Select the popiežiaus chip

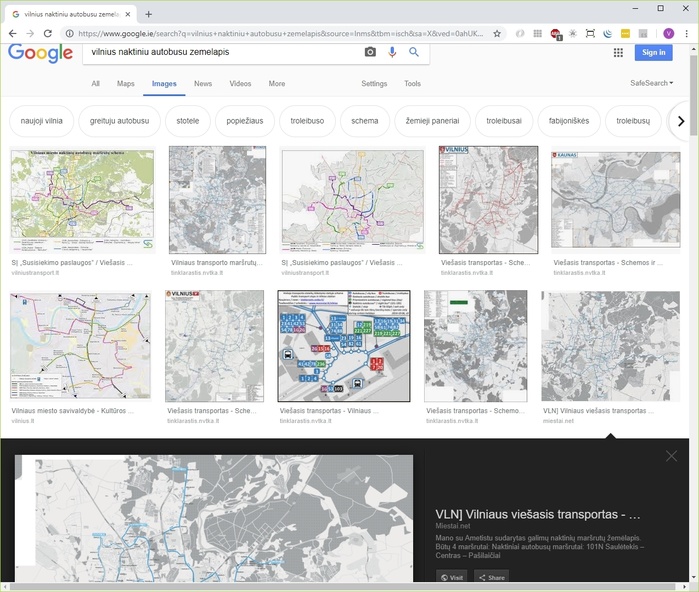click(x=245, y=121)
